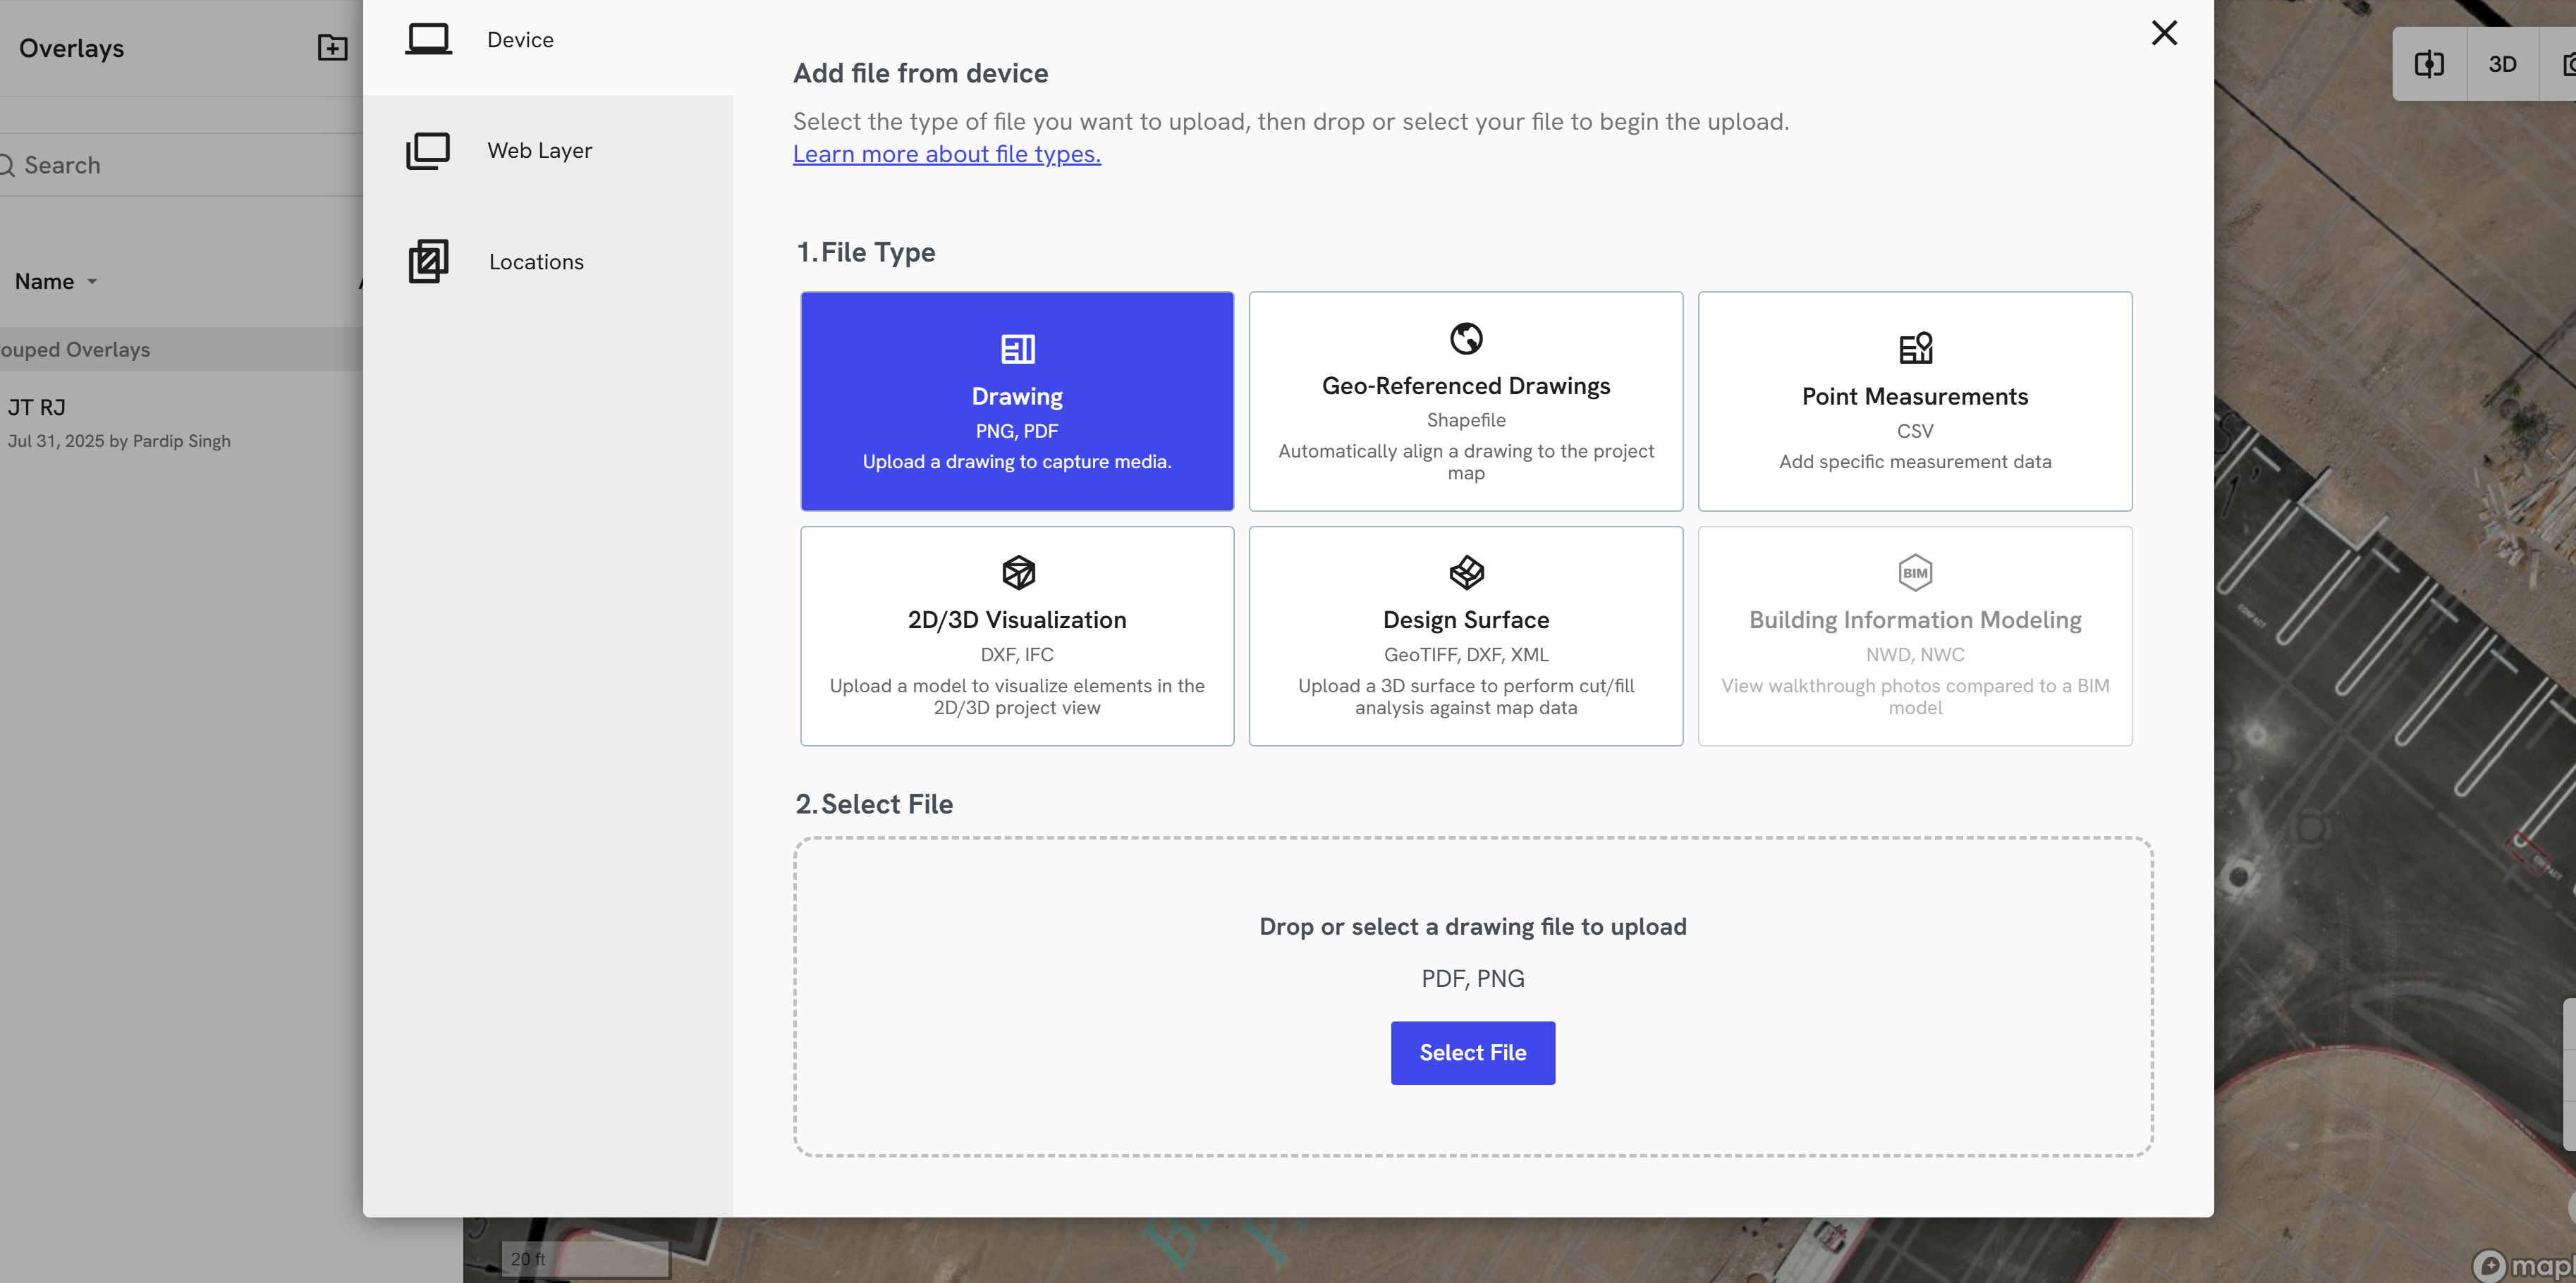
Task: Switch map to 3D view
Action: click(x=2502, y=64)
